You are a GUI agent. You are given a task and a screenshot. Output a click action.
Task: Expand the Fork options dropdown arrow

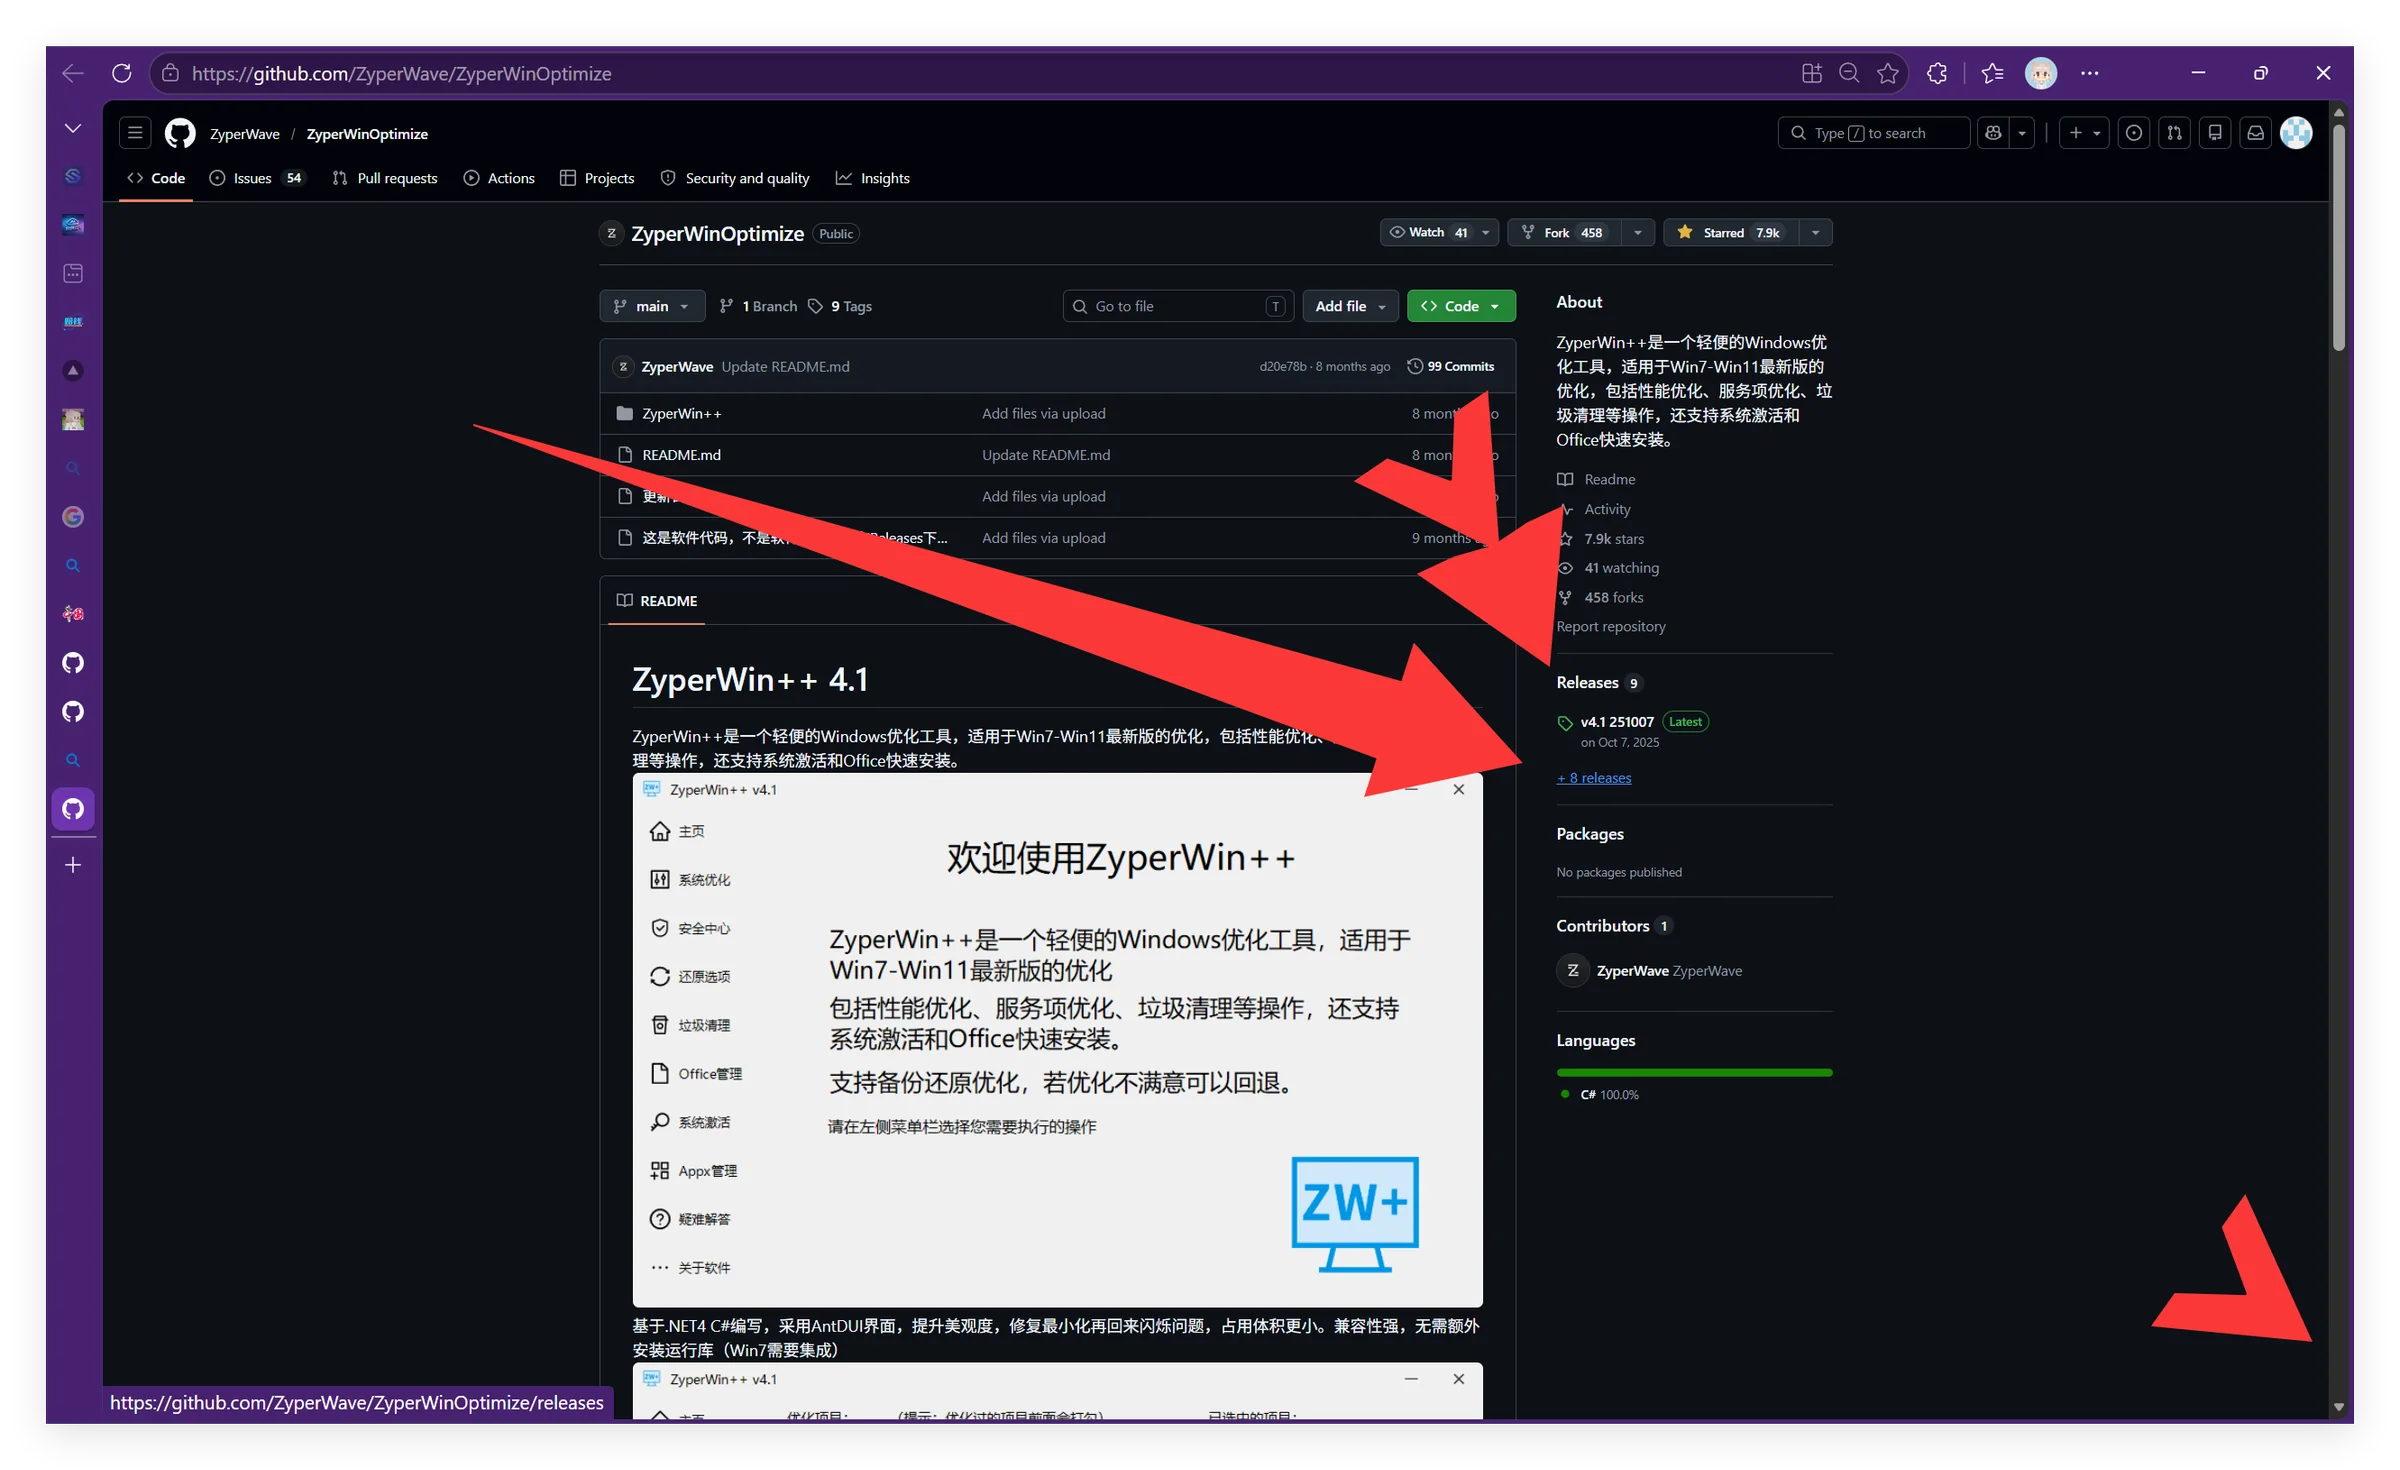tap(1637, 232)
